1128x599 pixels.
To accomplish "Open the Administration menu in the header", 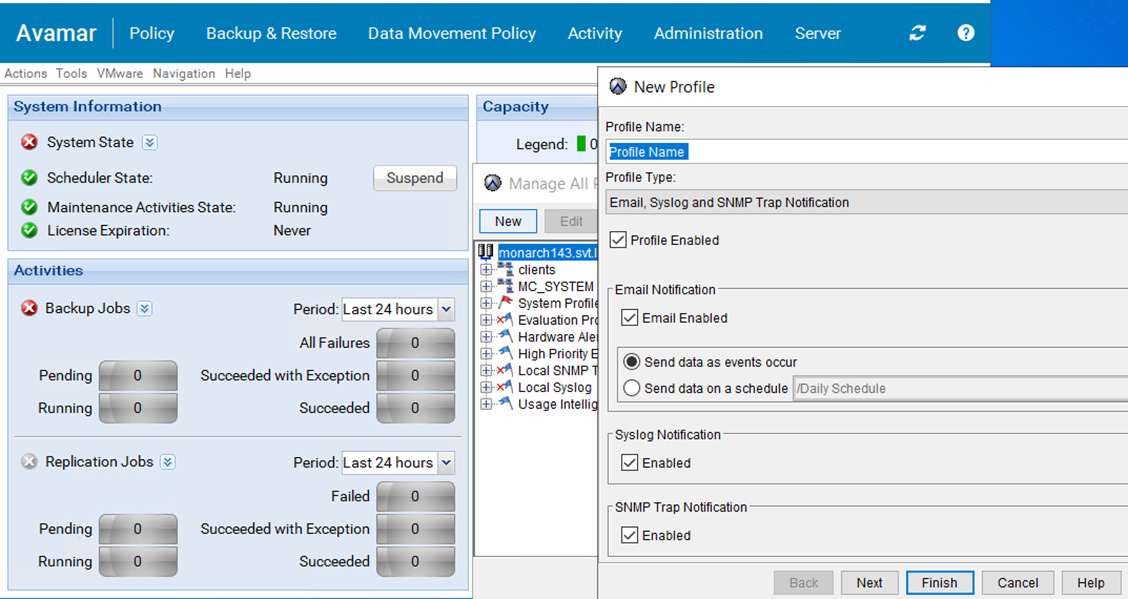I will (708, 33).
